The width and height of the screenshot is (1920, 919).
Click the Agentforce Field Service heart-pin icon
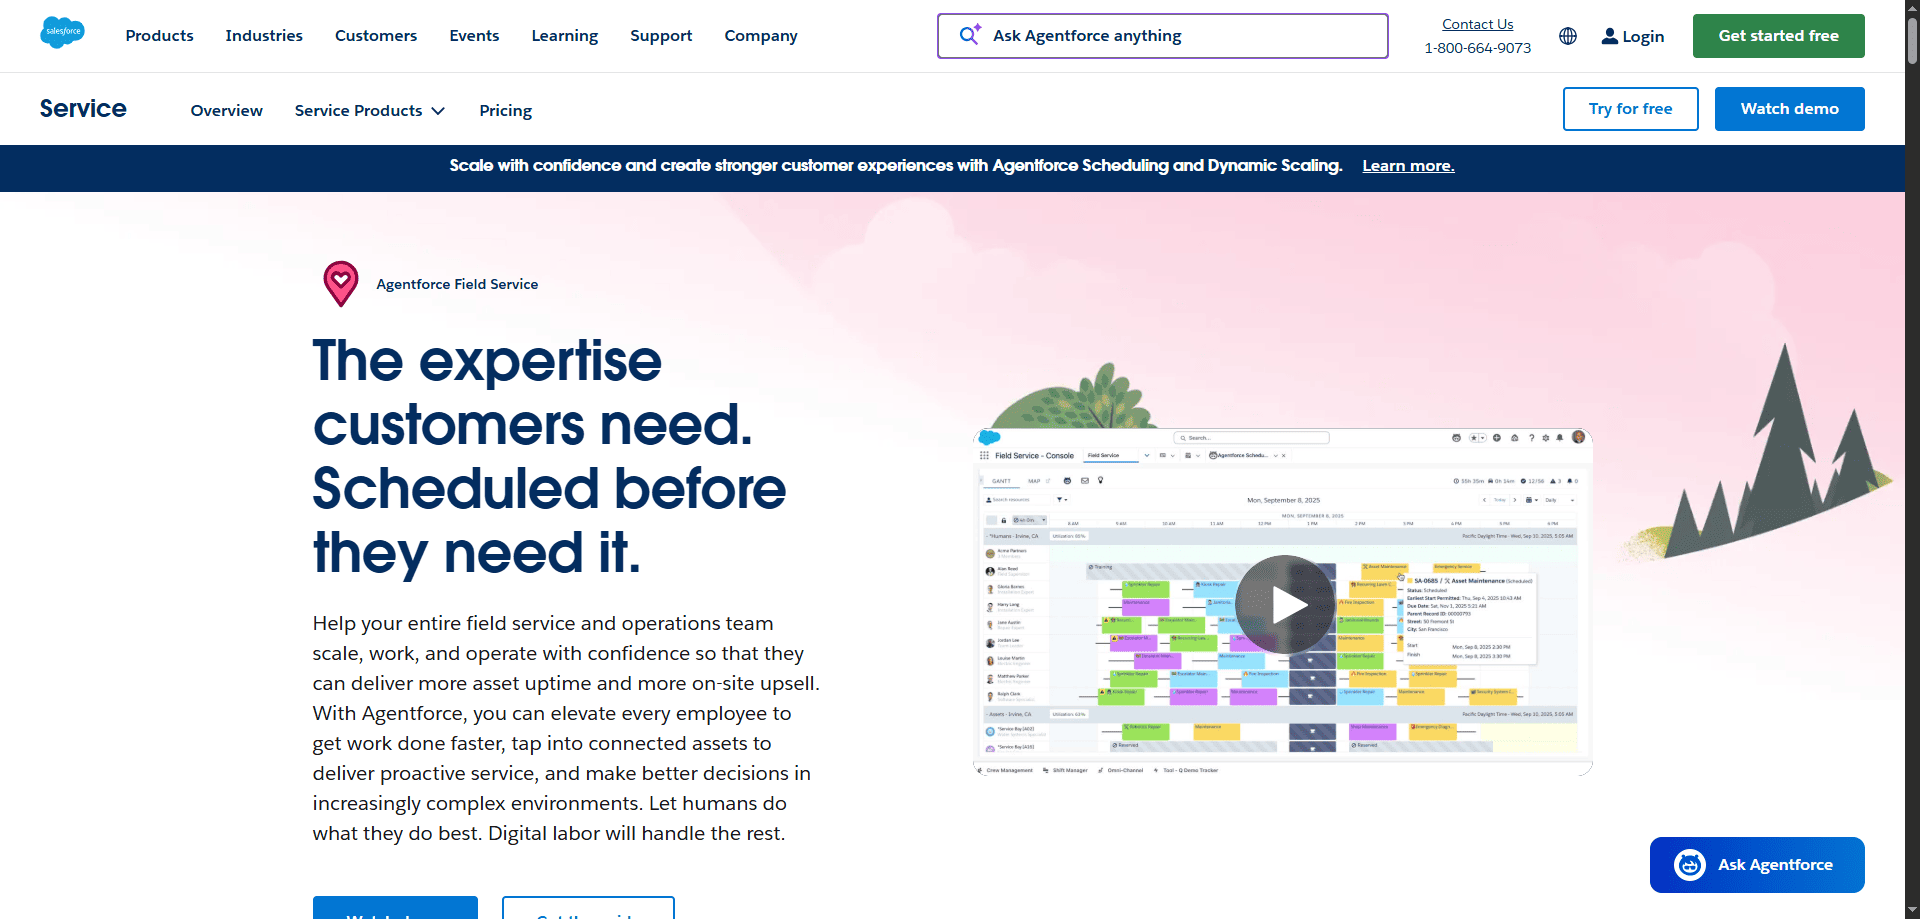tap(341, 284)
